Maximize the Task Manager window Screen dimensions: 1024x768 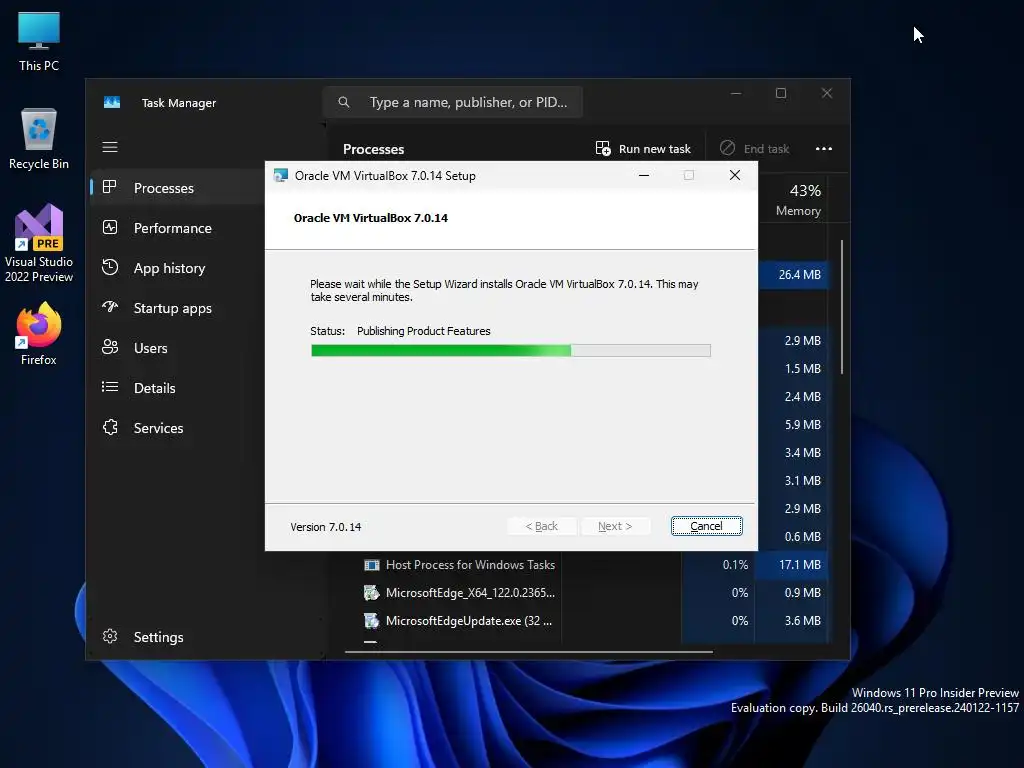[781, 93]
